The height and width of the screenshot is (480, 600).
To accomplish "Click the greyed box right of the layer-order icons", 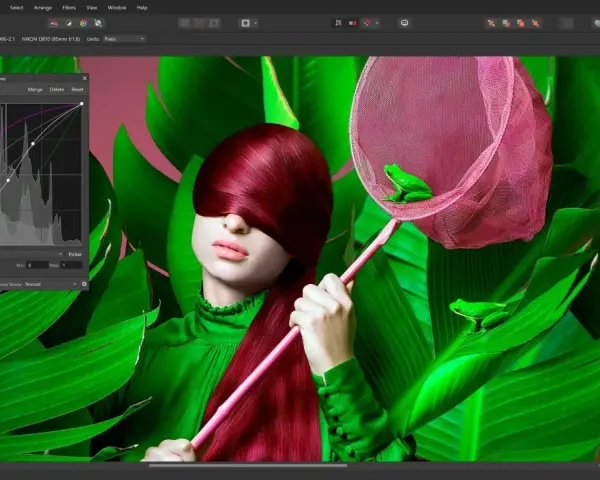I will [x=567, y=23].
